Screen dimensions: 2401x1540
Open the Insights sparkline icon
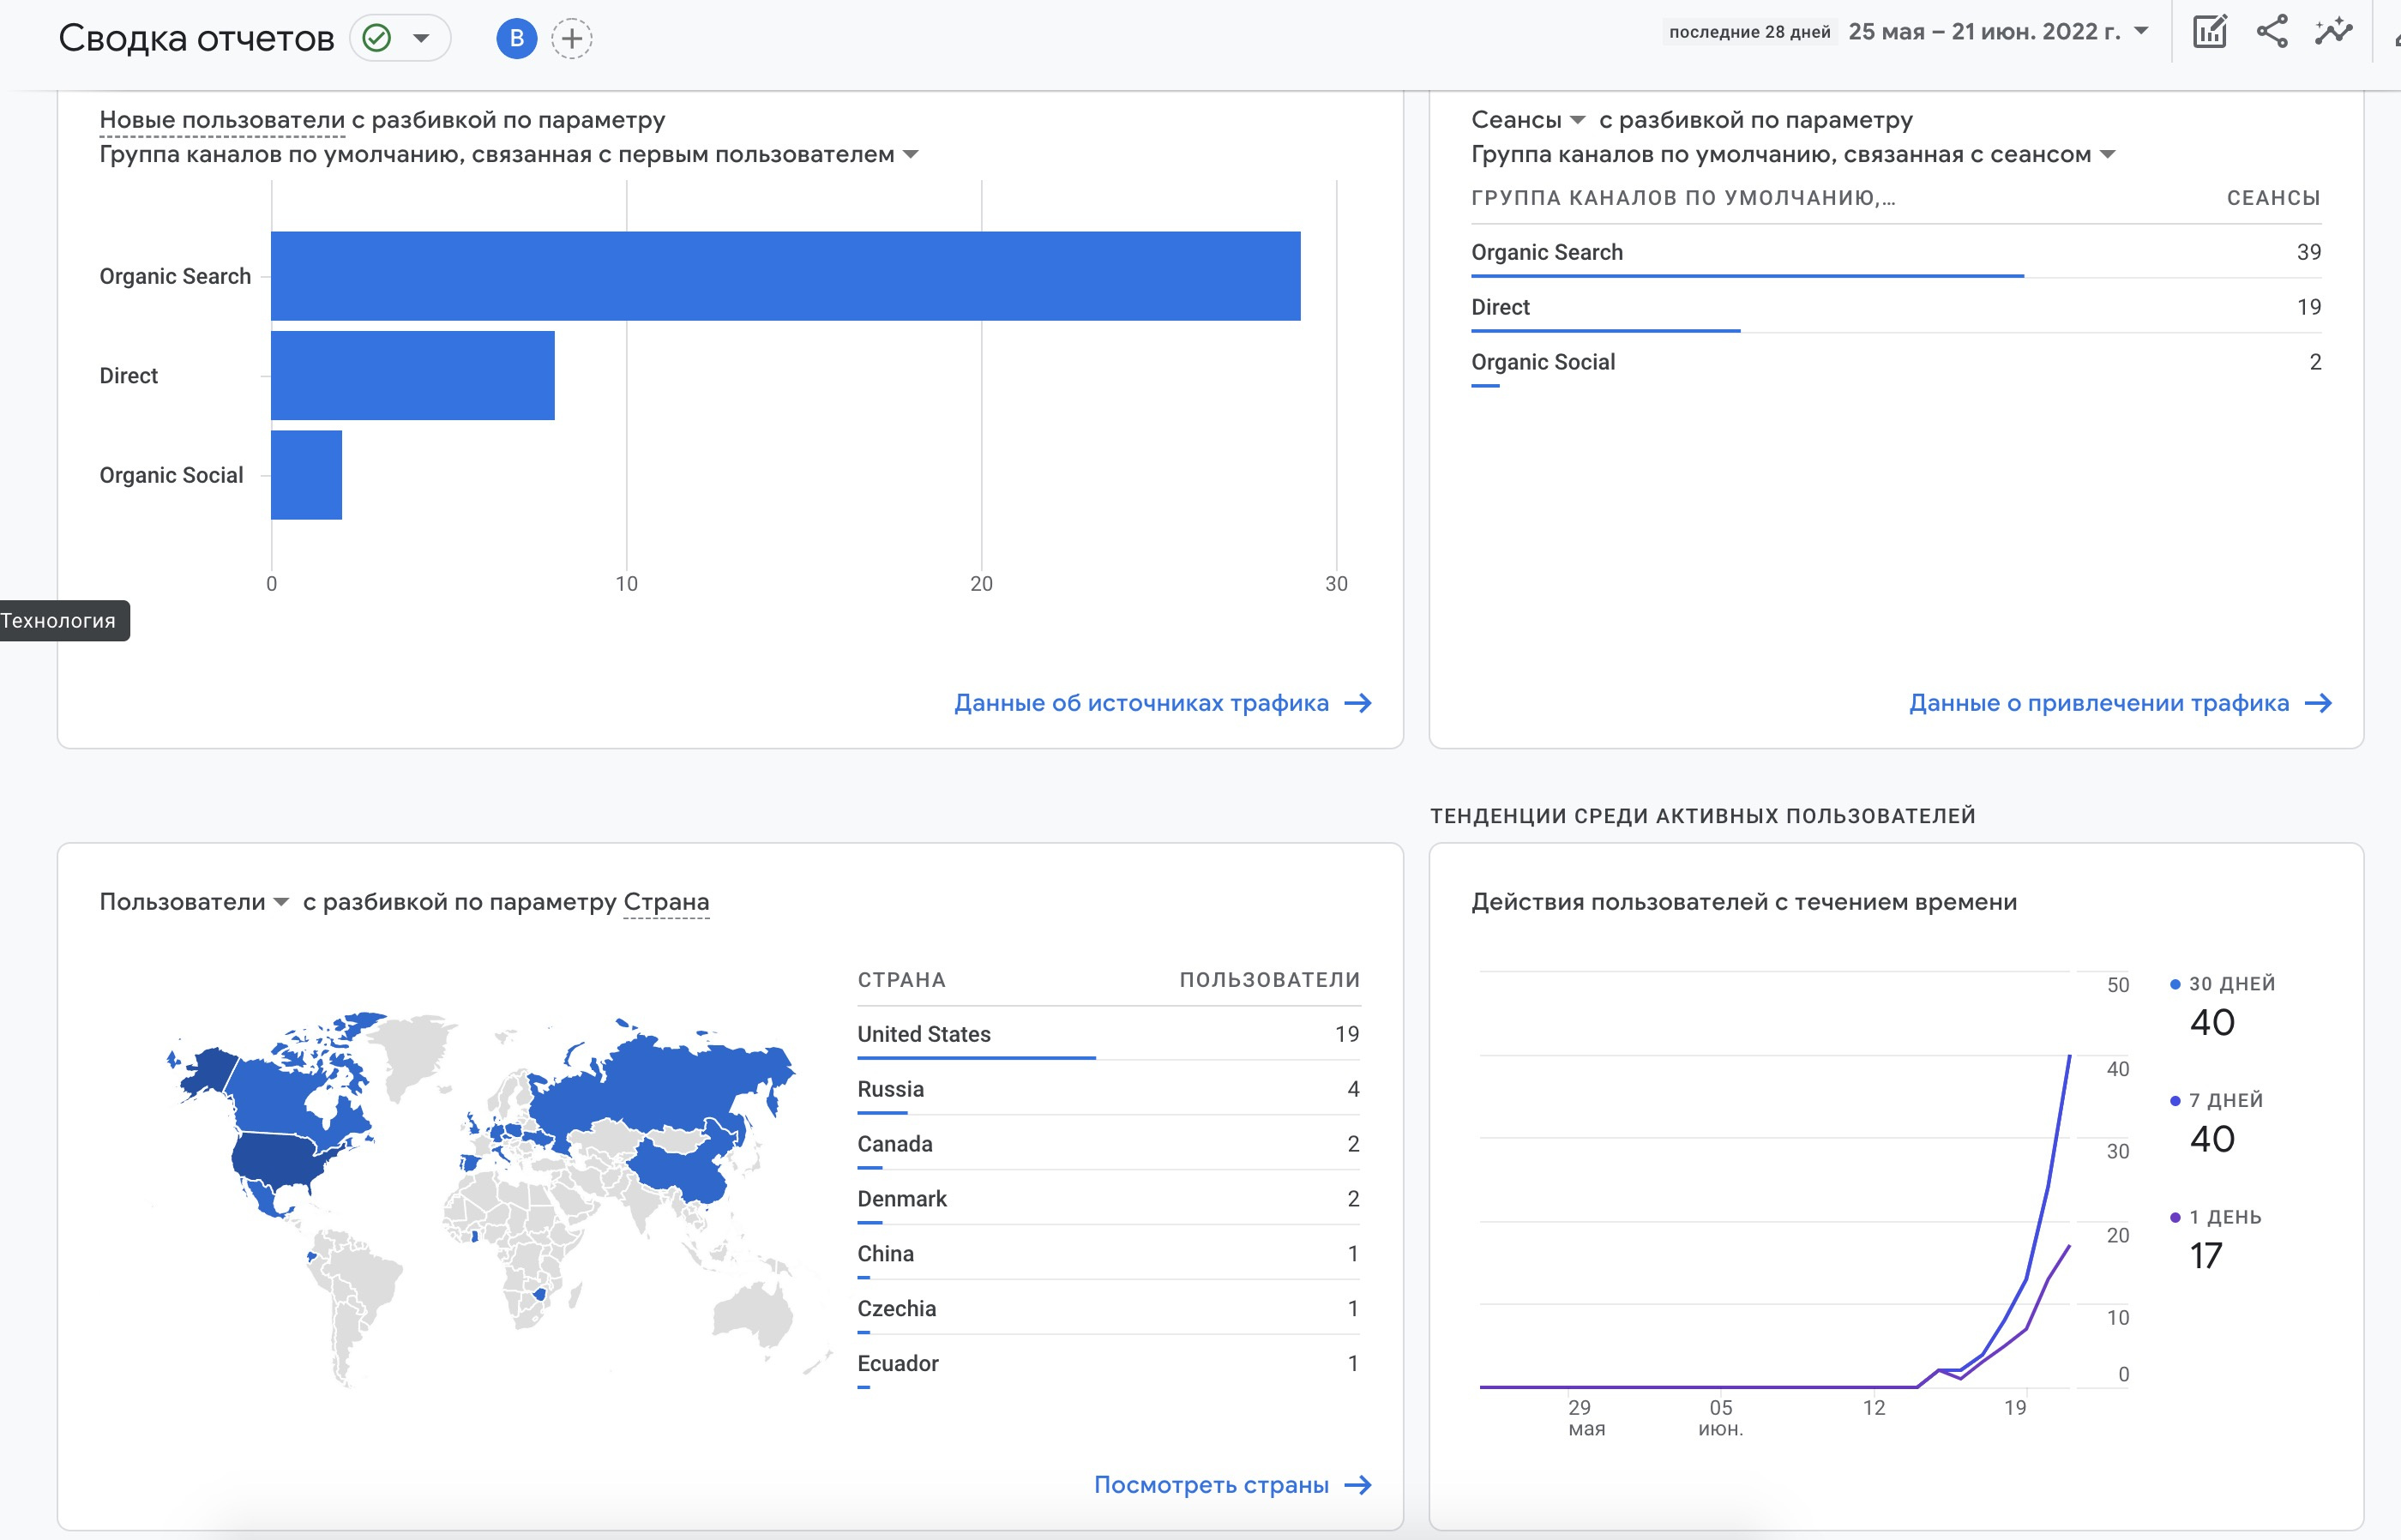tap(2333, 32)
